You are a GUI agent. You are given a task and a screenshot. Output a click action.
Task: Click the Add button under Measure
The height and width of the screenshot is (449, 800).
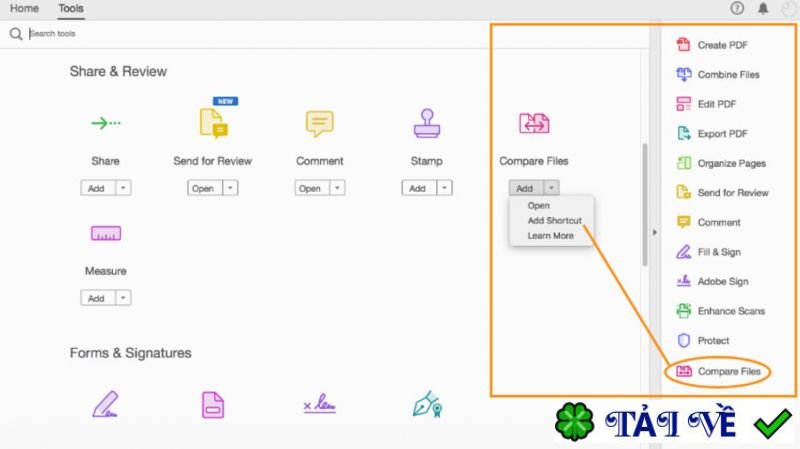(x=98, y=297)
